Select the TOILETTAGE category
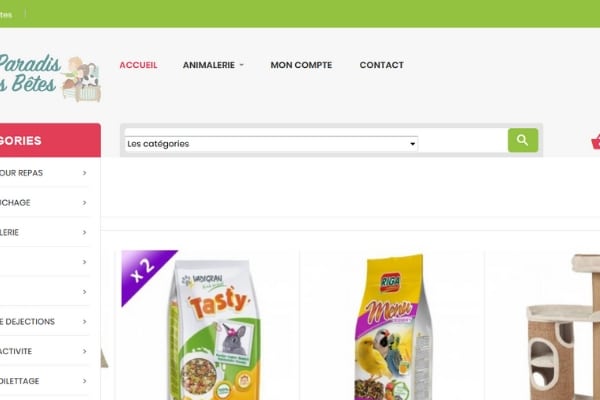The image size is (600, 400). tap(44, 381)
